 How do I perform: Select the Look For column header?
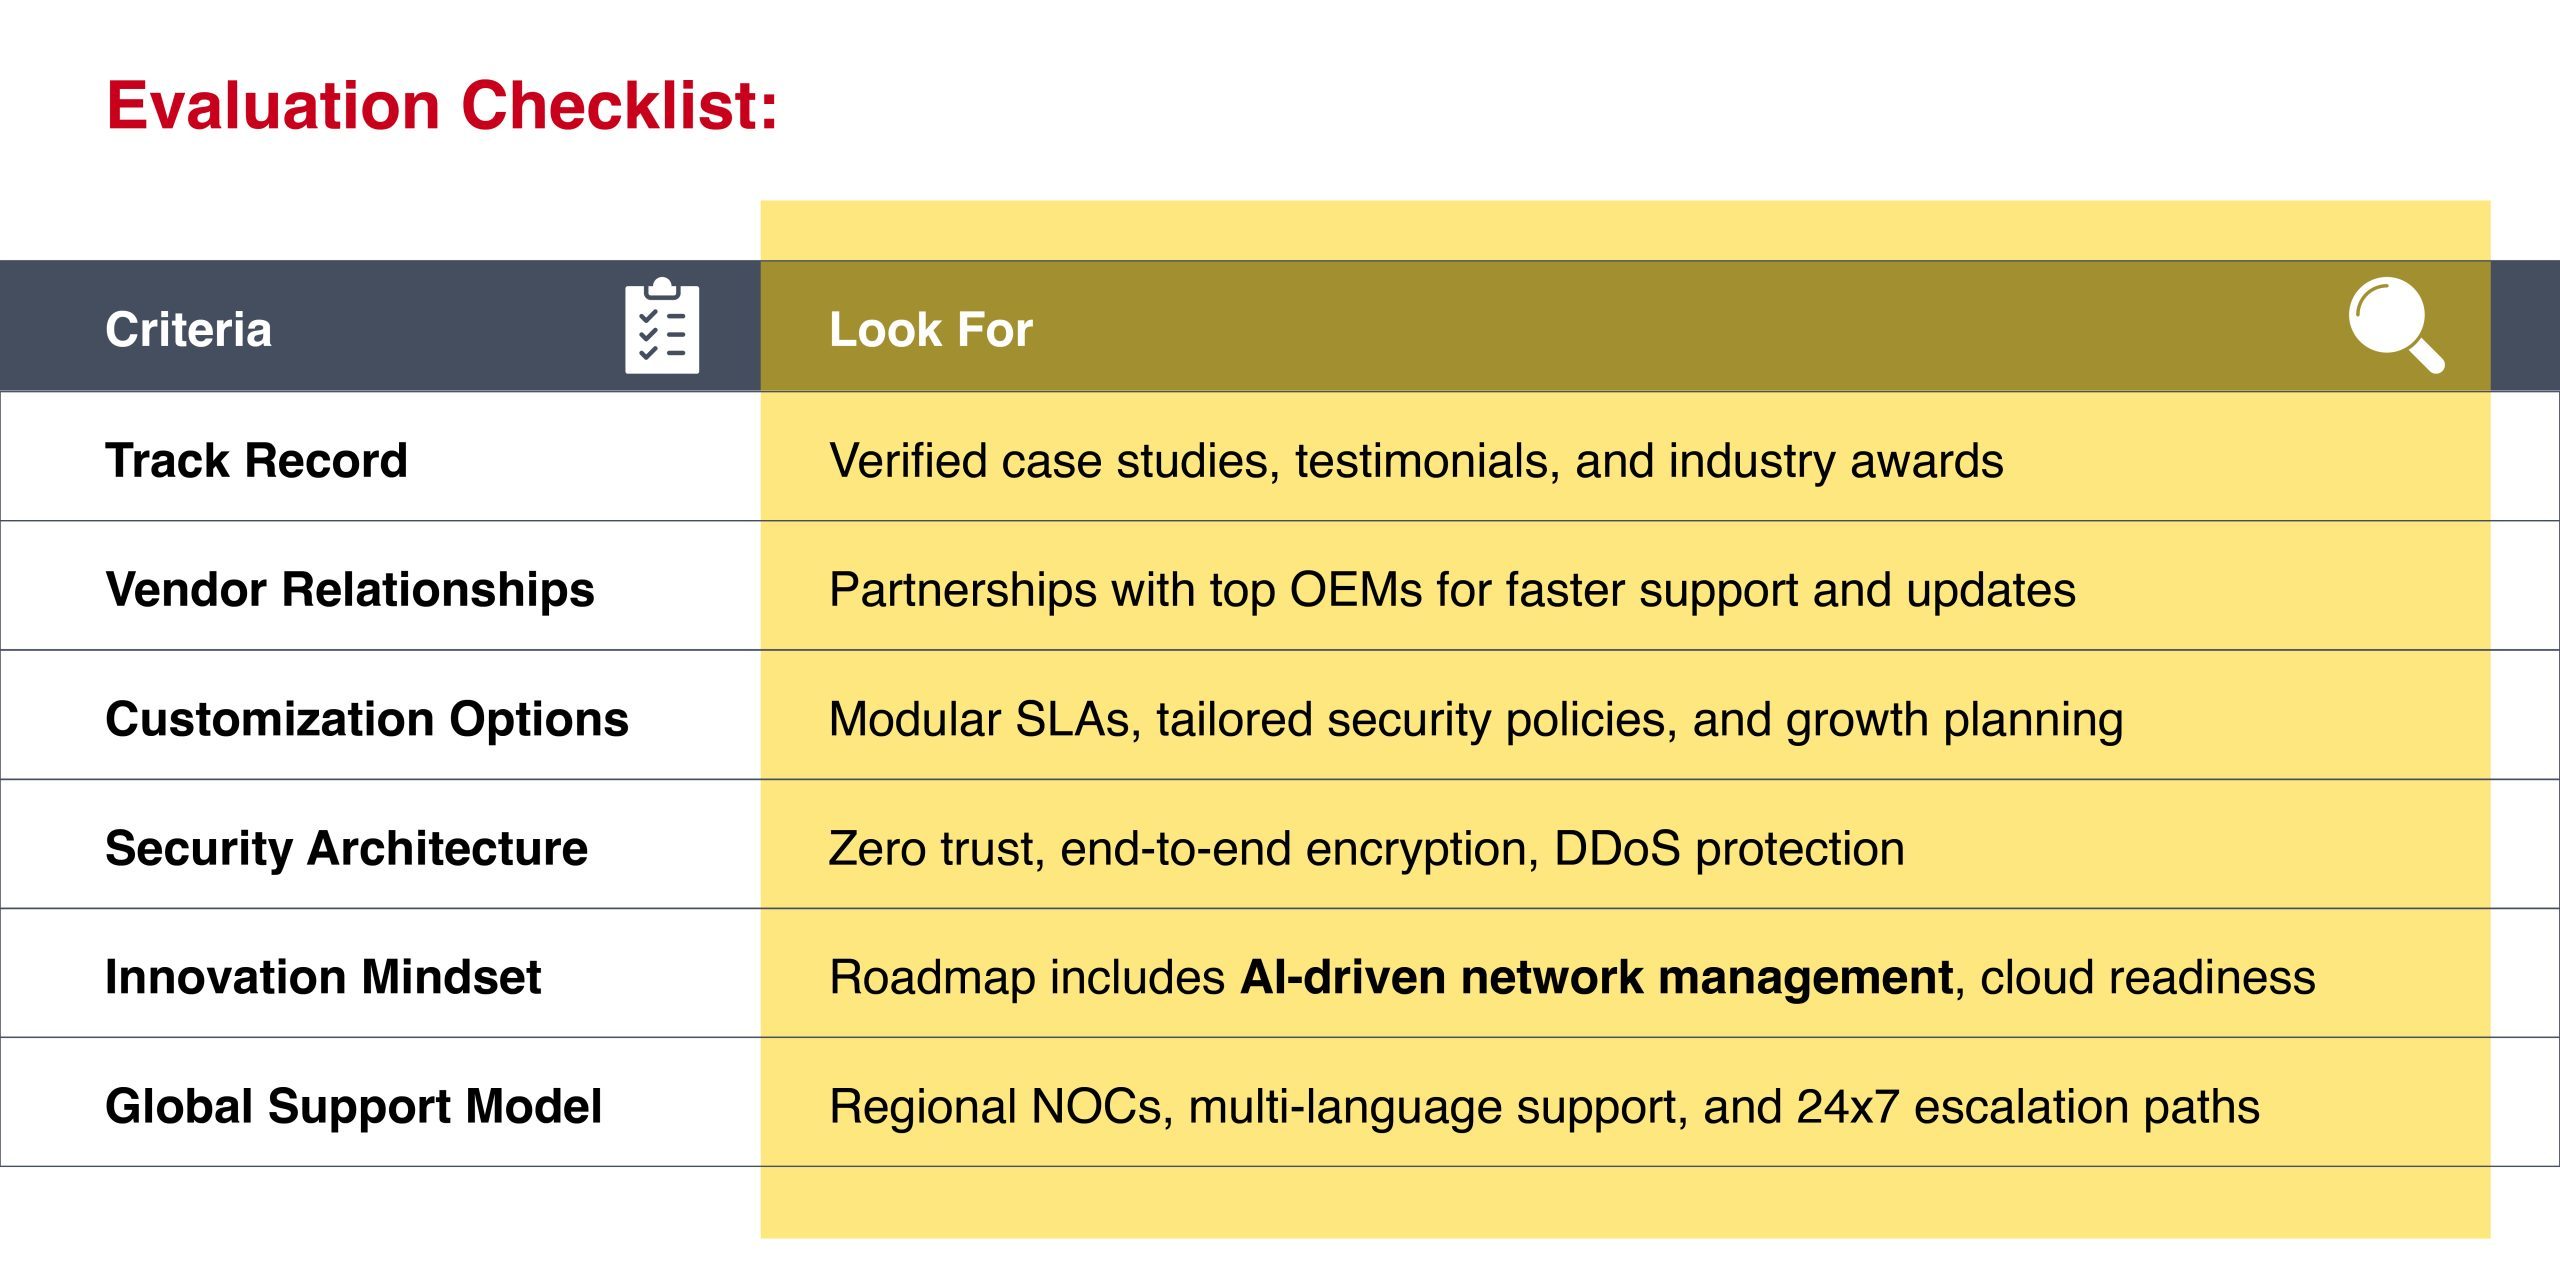(931, 330)
